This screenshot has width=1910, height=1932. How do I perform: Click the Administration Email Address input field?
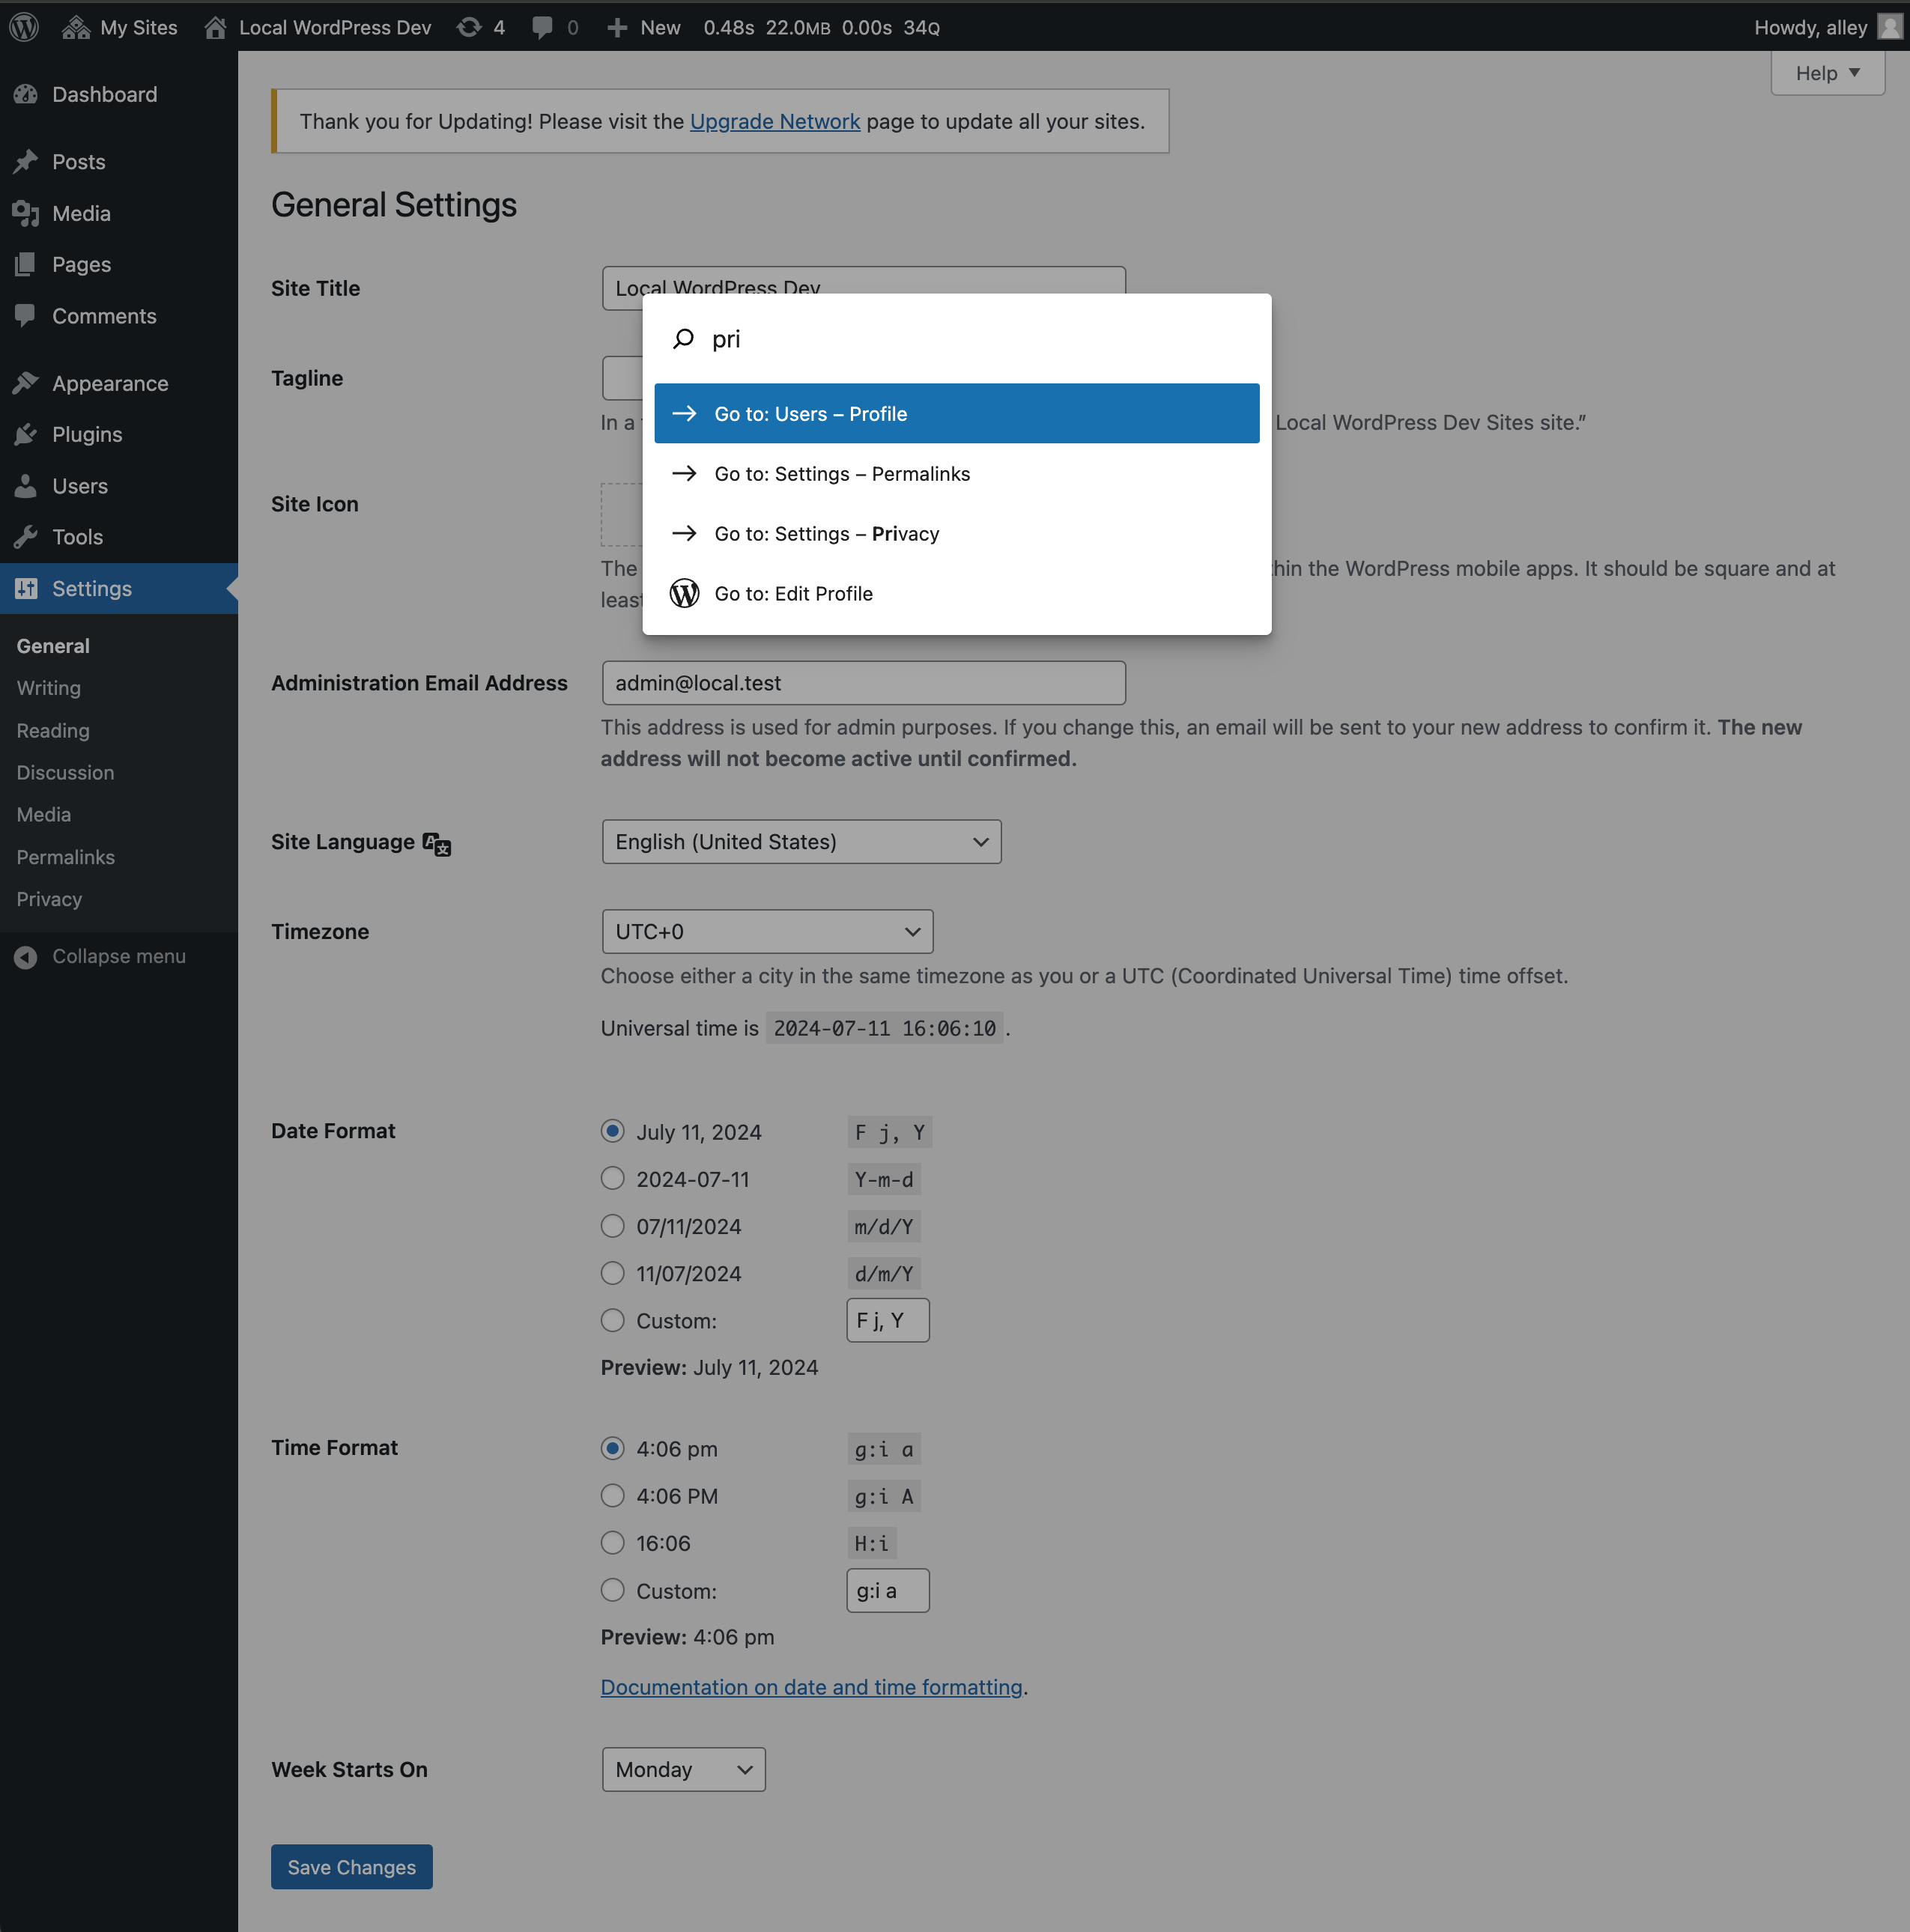pos(862,682)
